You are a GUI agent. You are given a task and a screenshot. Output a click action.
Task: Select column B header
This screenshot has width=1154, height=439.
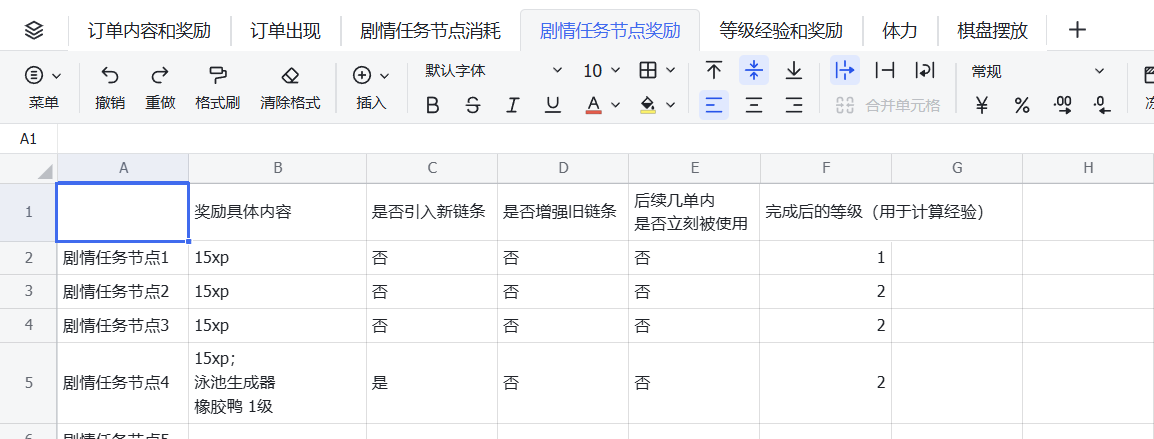(x=277, y=168)
